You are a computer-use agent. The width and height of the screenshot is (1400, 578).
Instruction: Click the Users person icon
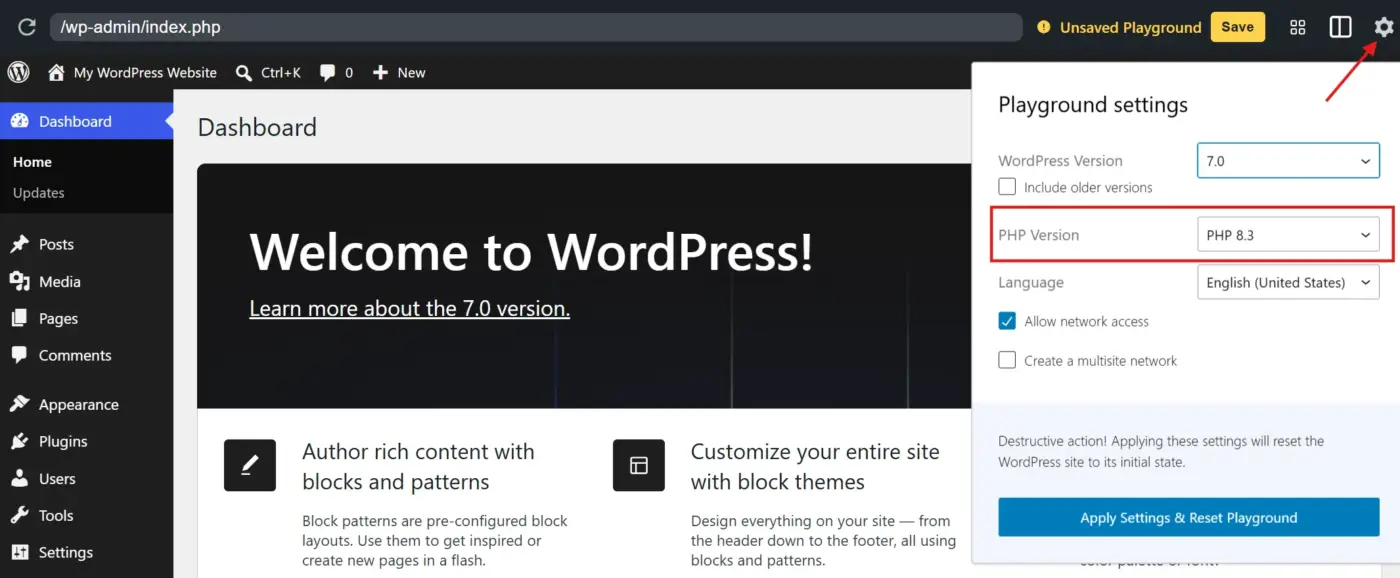pyautogui.click(x=19, y=478)
